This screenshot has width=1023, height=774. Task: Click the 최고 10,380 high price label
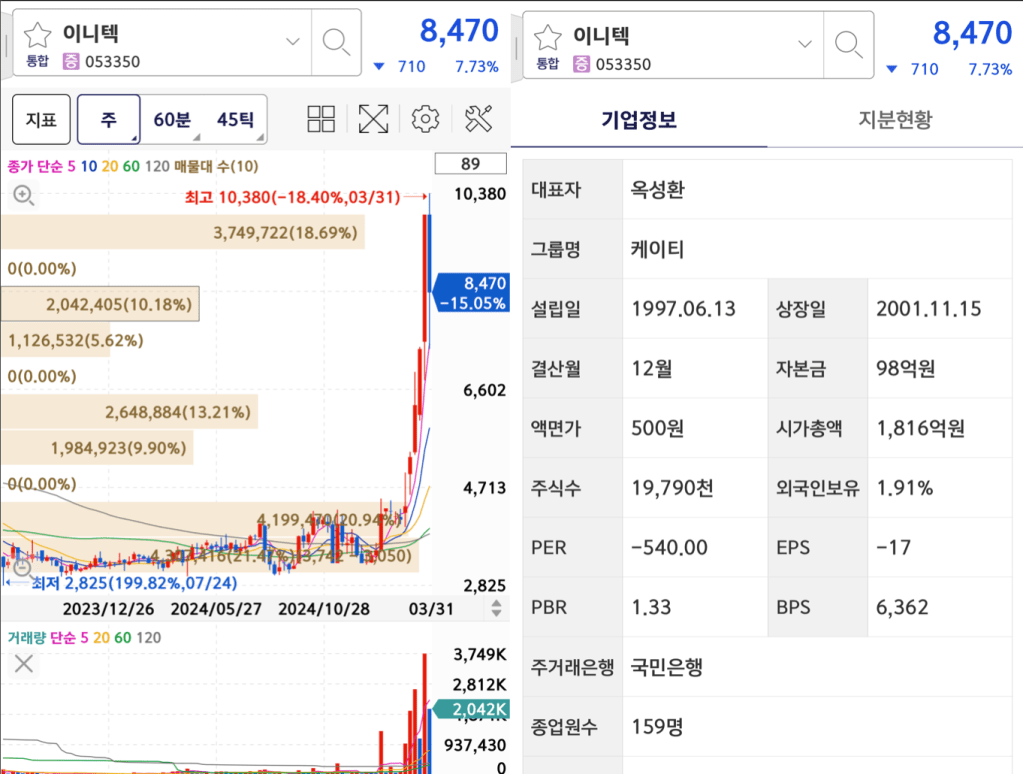(292, 196)
